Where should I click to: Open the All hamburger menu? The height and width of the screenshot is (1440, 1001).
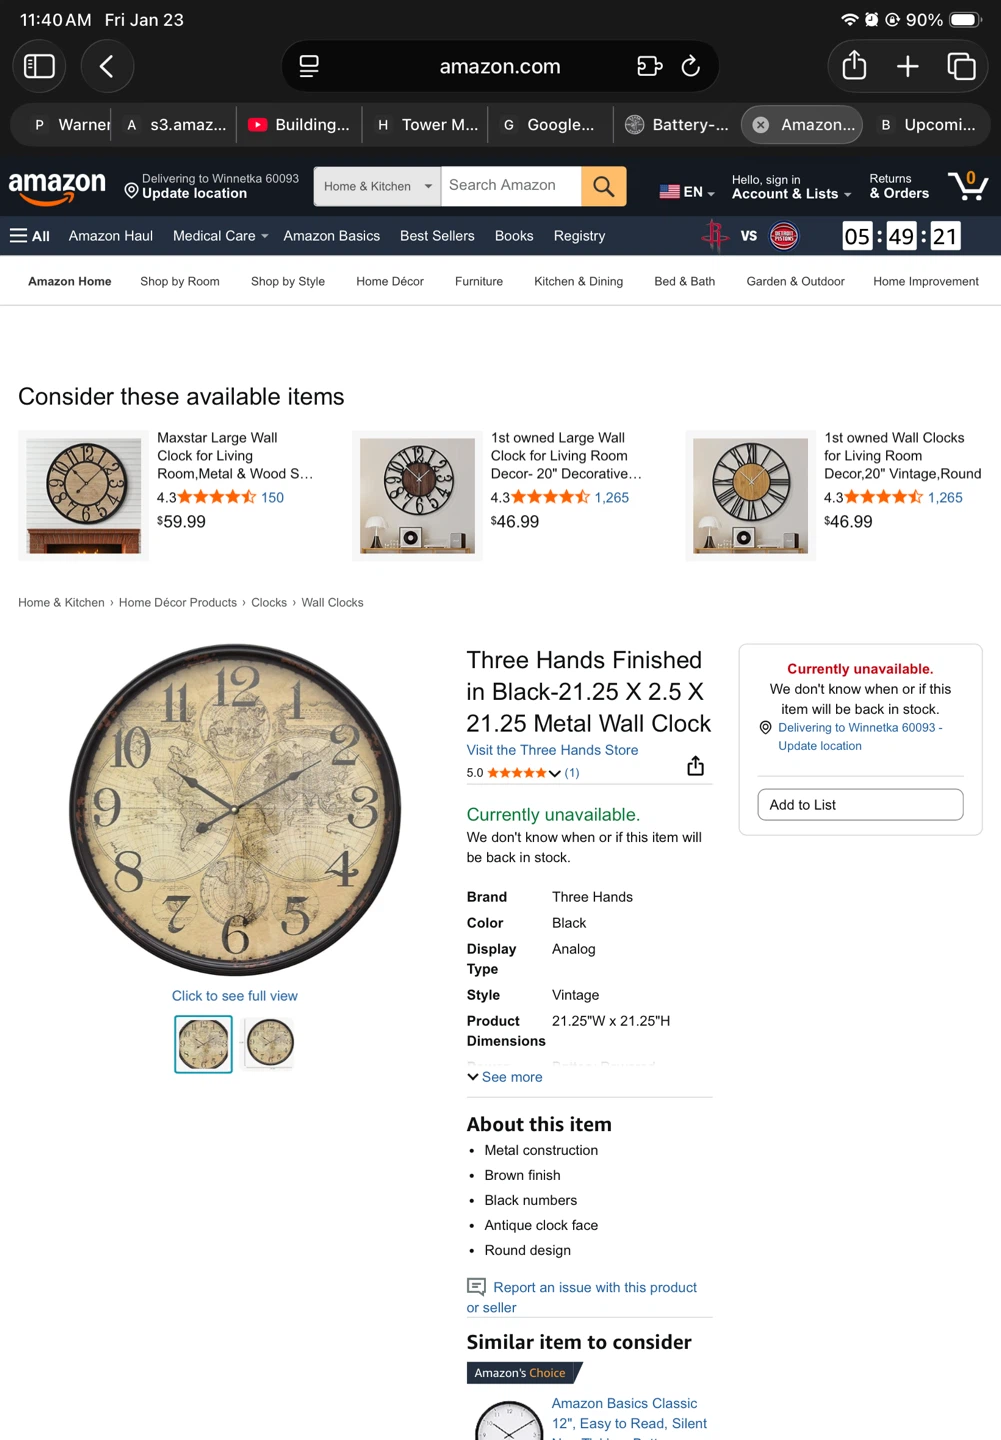tap(30, 236)
